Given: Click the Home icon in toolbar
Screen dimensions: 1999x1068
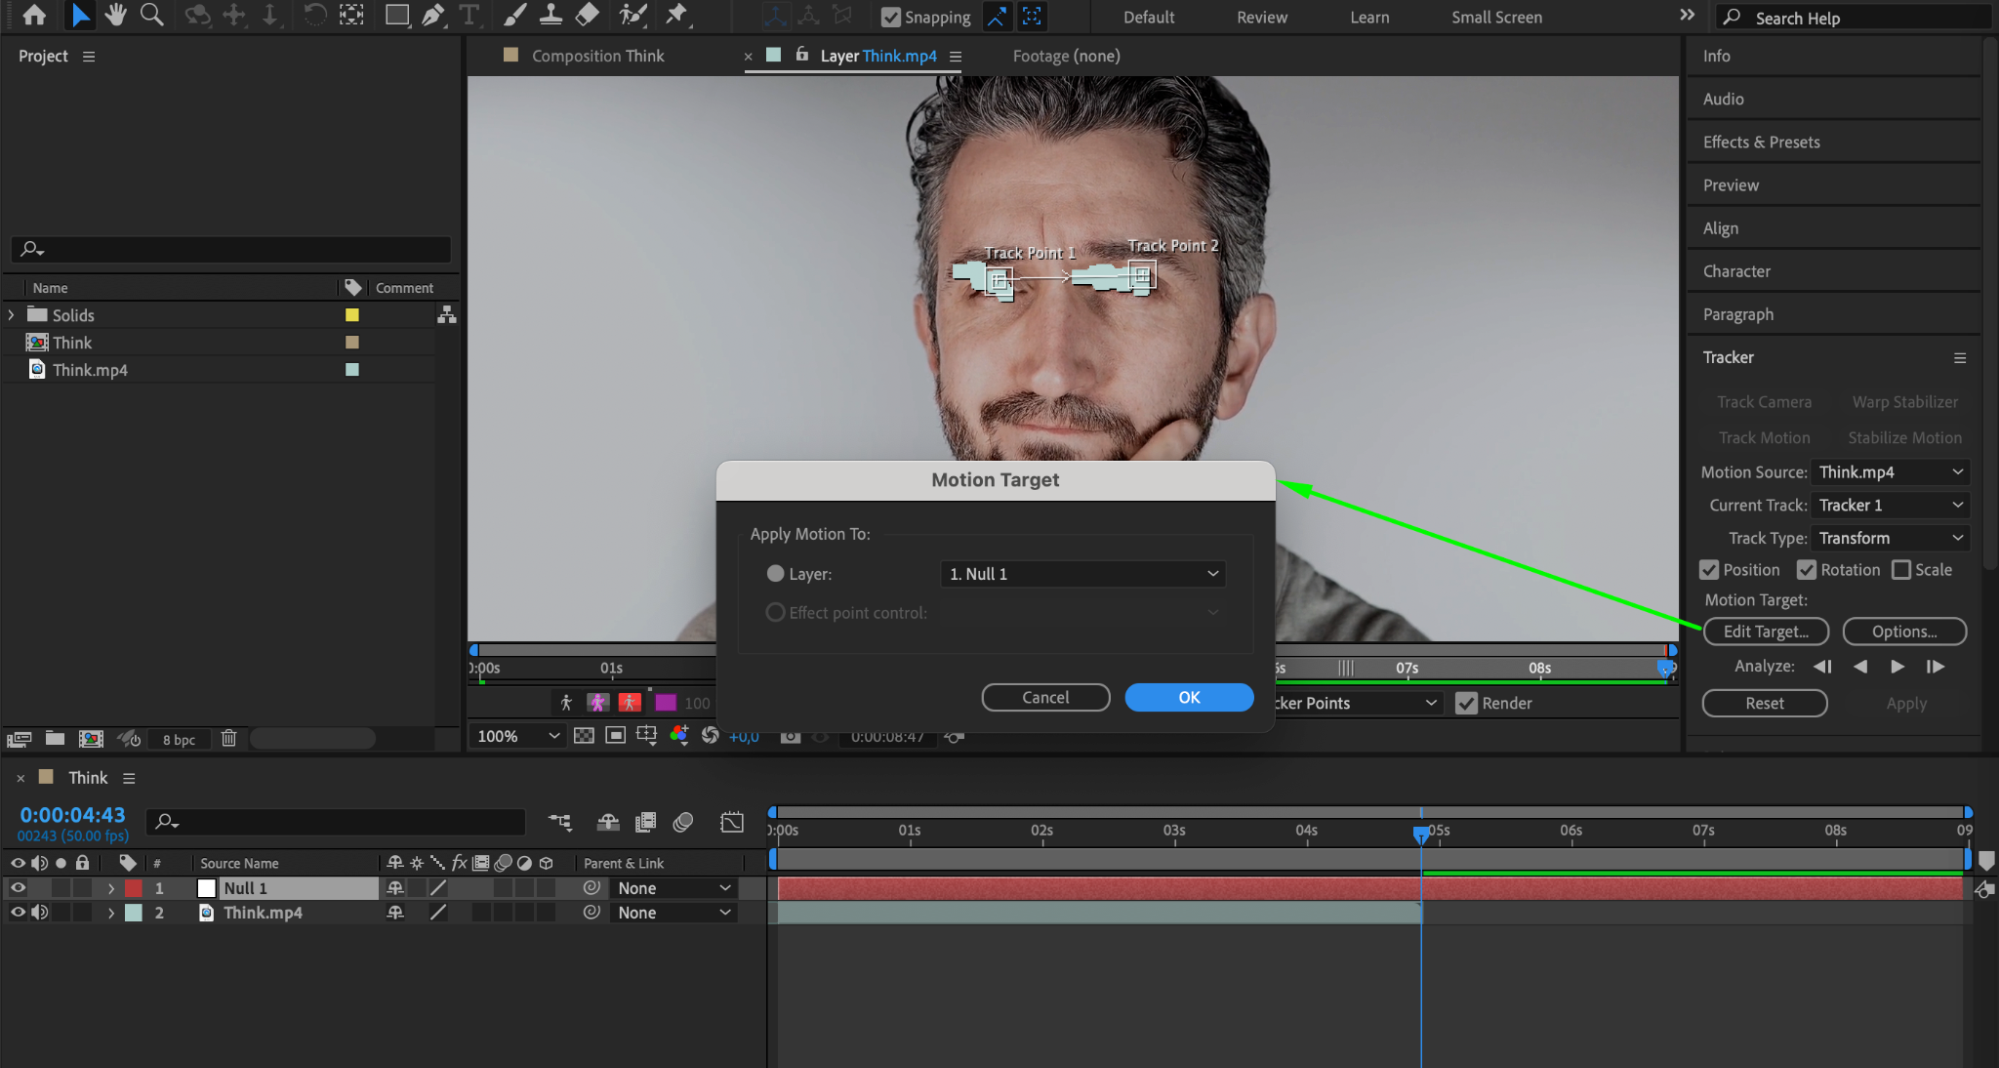Looking at the screenshot, I should (34, 15).
